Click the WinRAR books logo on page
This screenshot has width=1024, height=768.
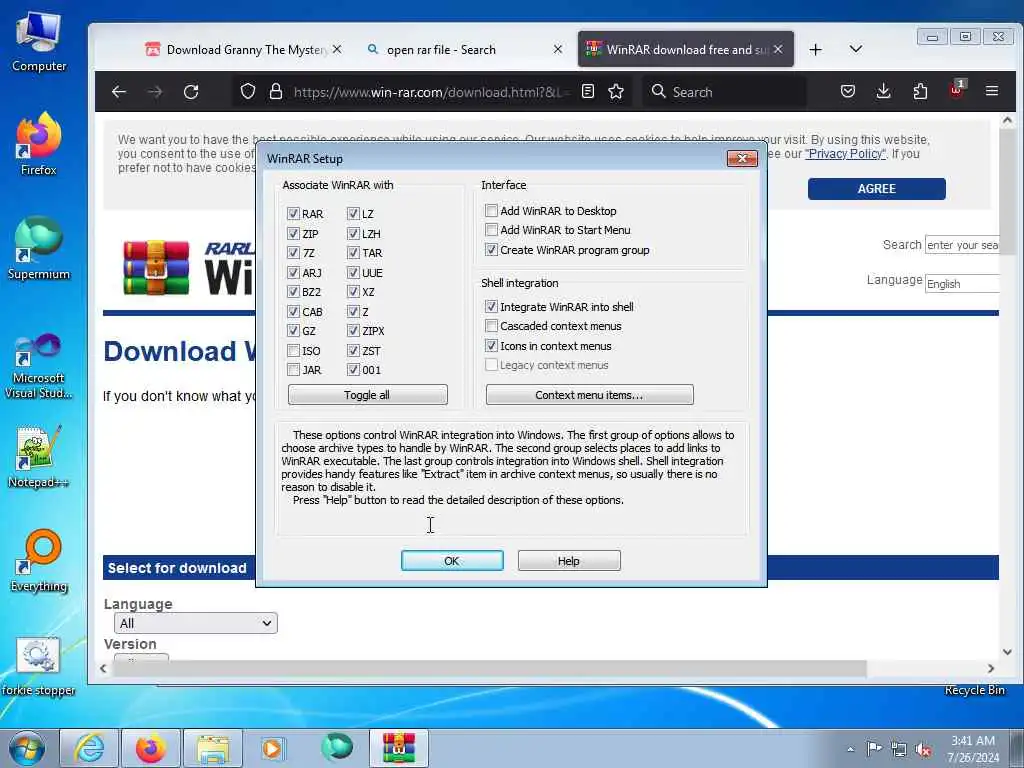[x=156, y=268]
